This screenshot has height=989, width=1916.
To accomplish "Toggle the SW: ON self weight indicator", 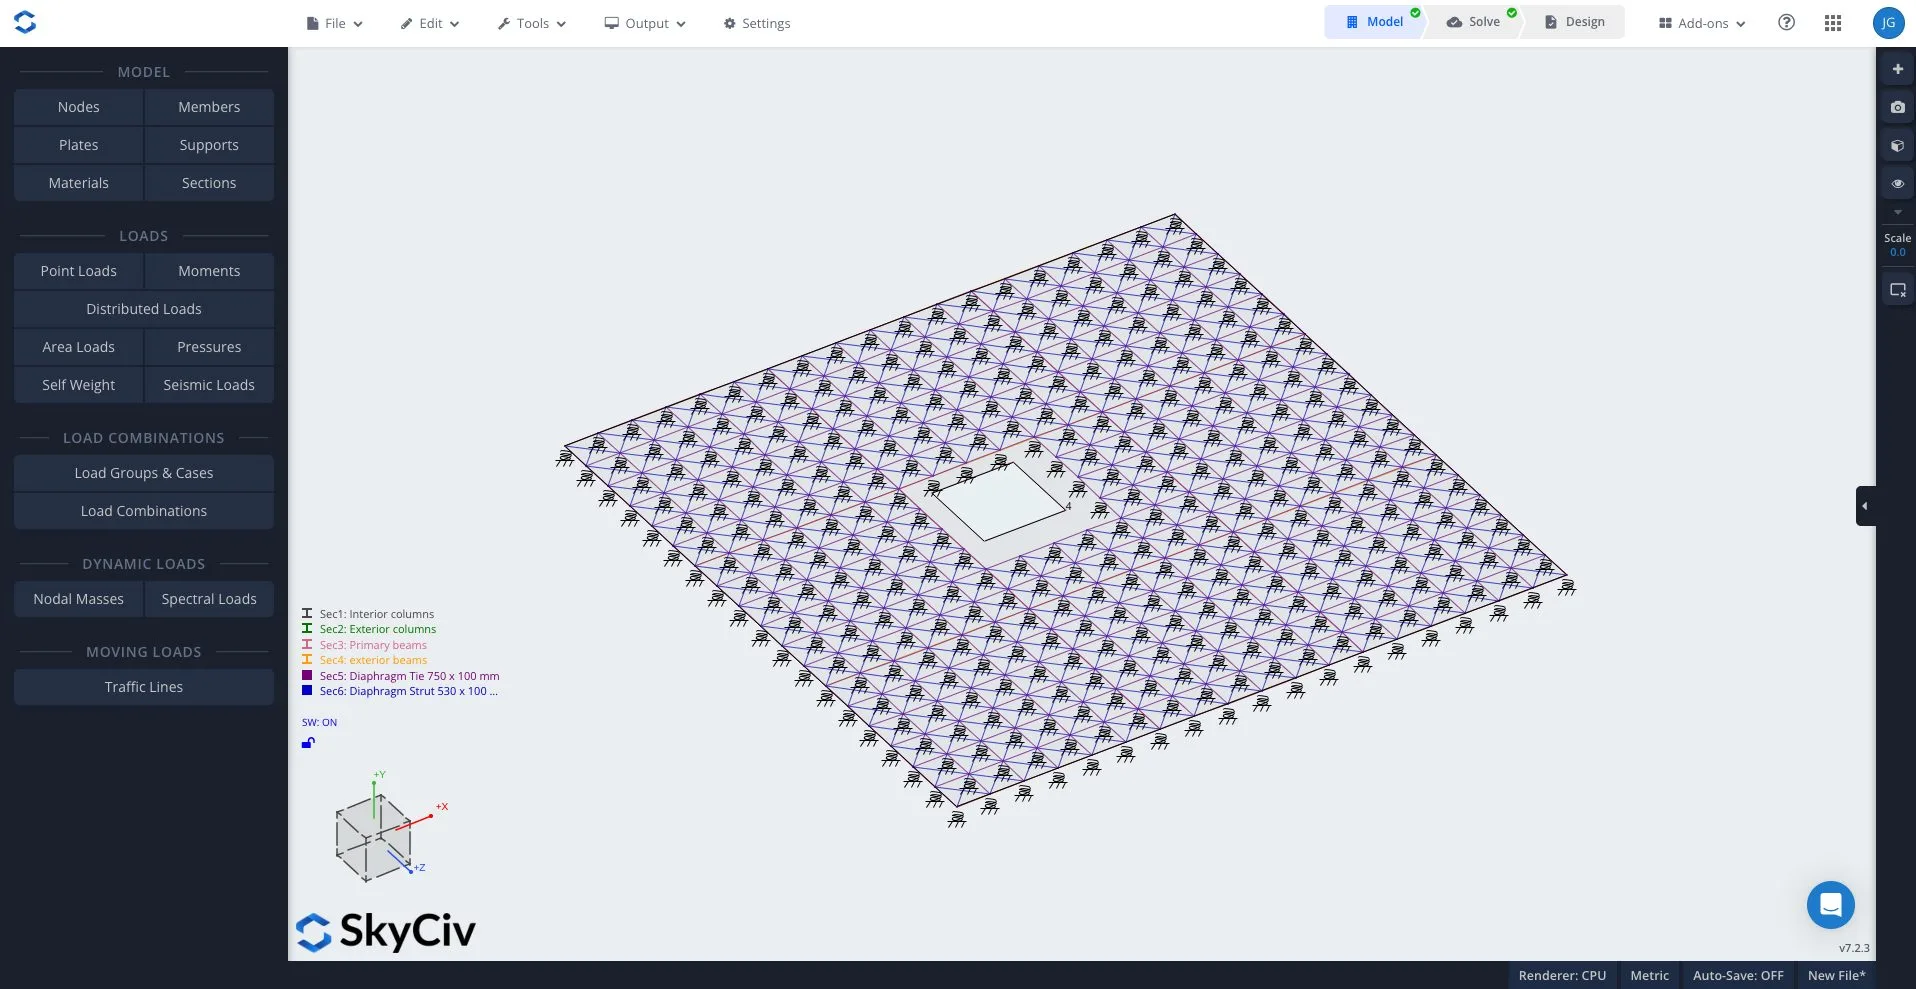I will (x=319, y=722).
